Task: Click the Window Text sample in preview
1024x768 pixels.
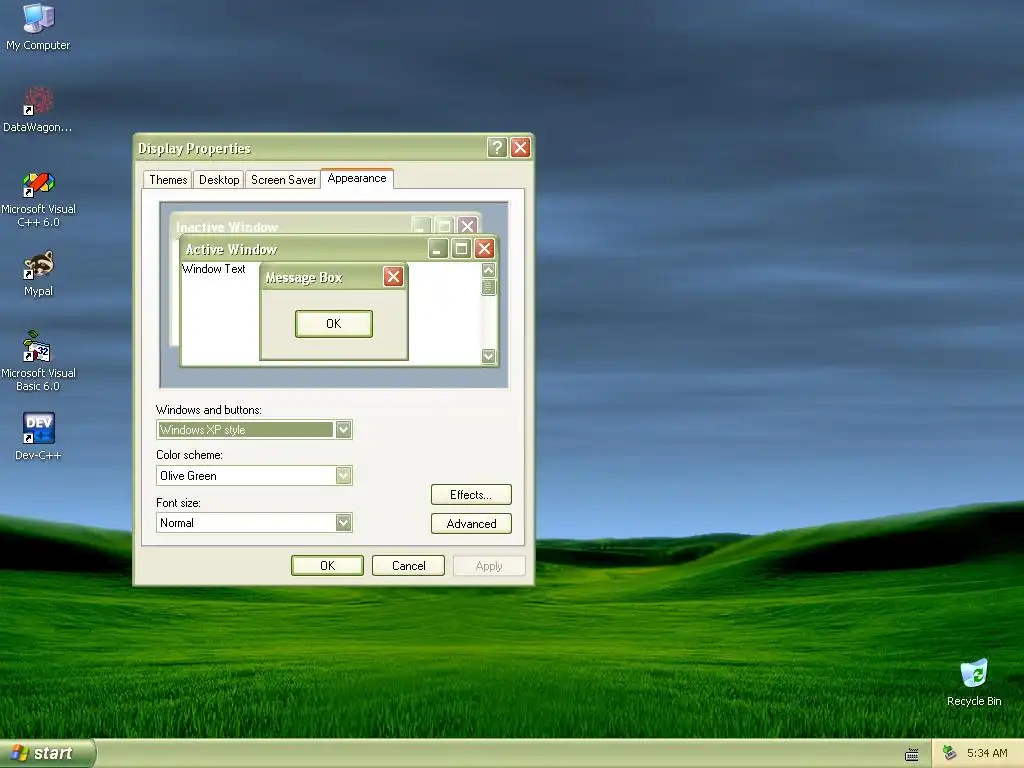Action: [x=214, y=269]
